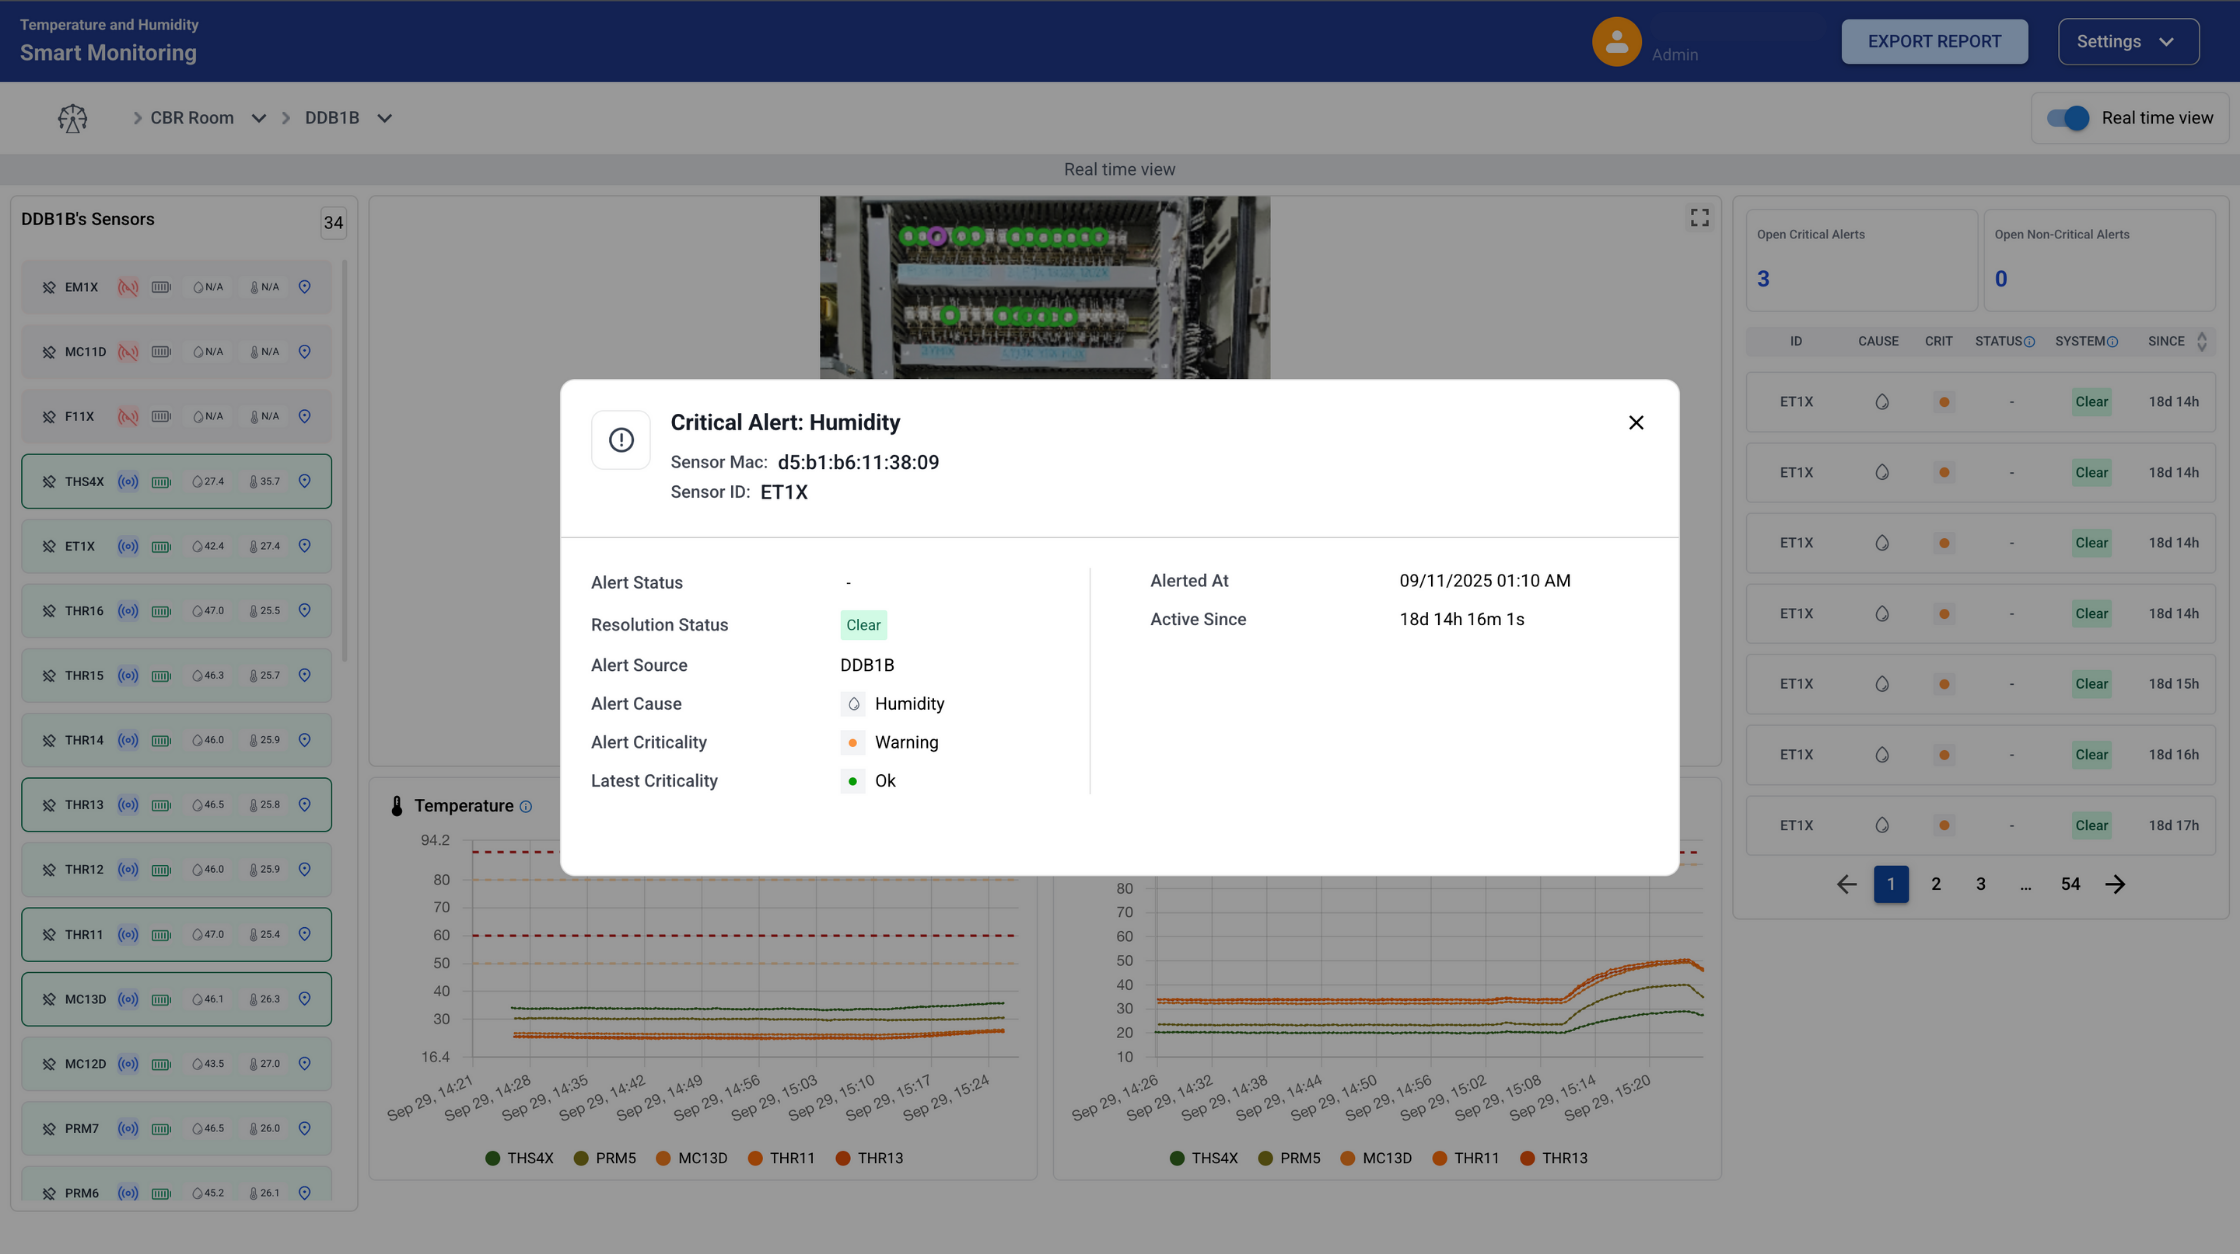Click sensor MAC address d5:b1:b6:11:38:09
Viewport: 2240px width, 1260px height.
[858, 463]
